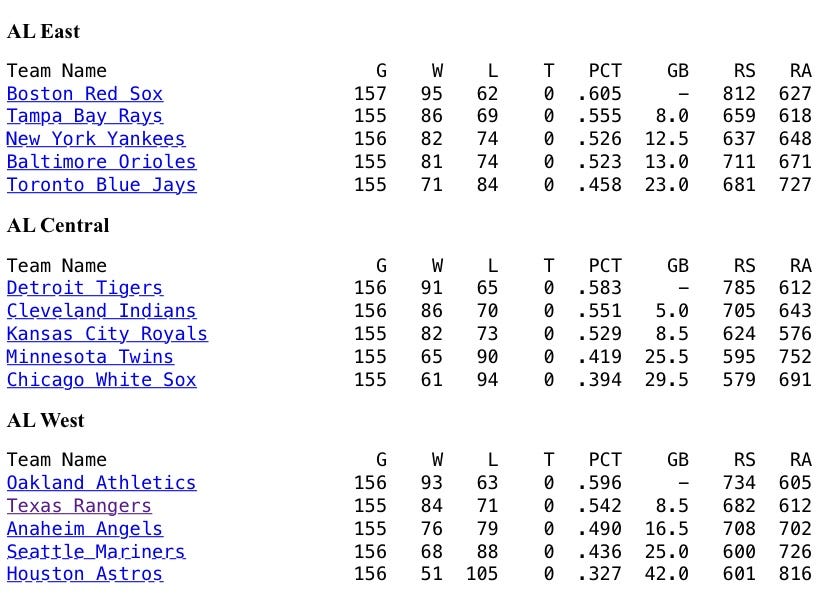Click the AL West division heading

[x=45, y=421]
